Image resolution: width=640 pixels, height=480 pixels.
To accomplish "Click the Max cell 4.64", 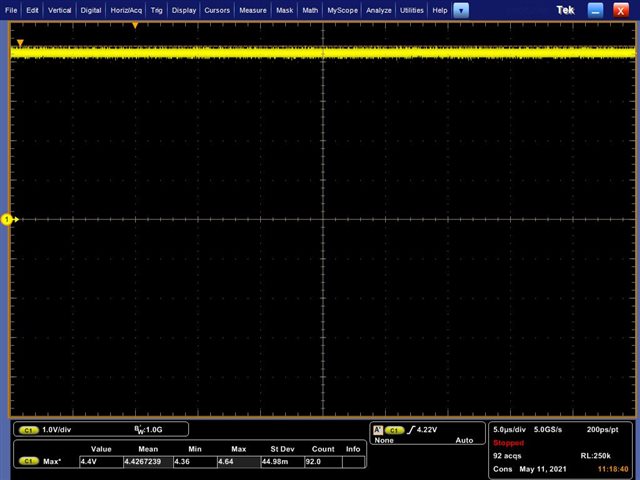I will [239, 462].
